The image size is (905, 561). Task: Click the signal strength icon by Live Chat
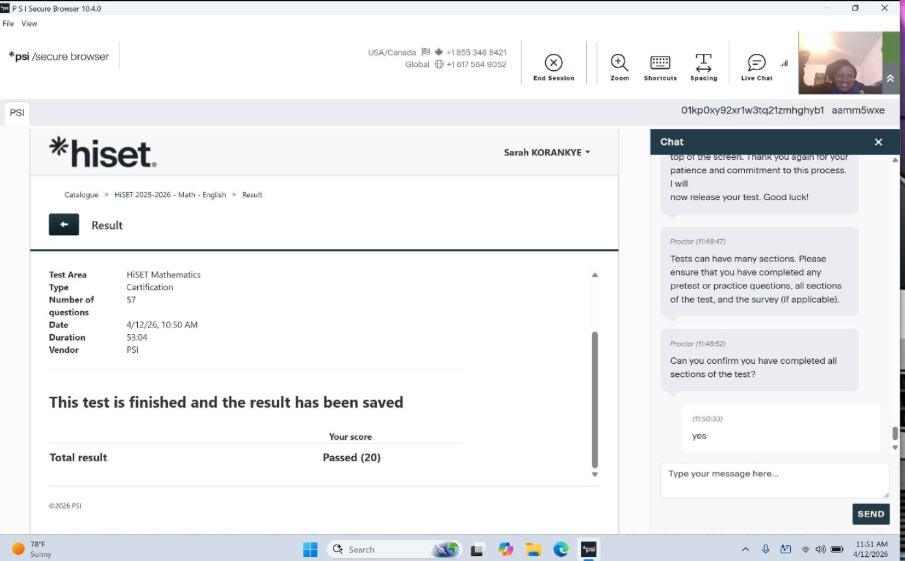point(784,63)
